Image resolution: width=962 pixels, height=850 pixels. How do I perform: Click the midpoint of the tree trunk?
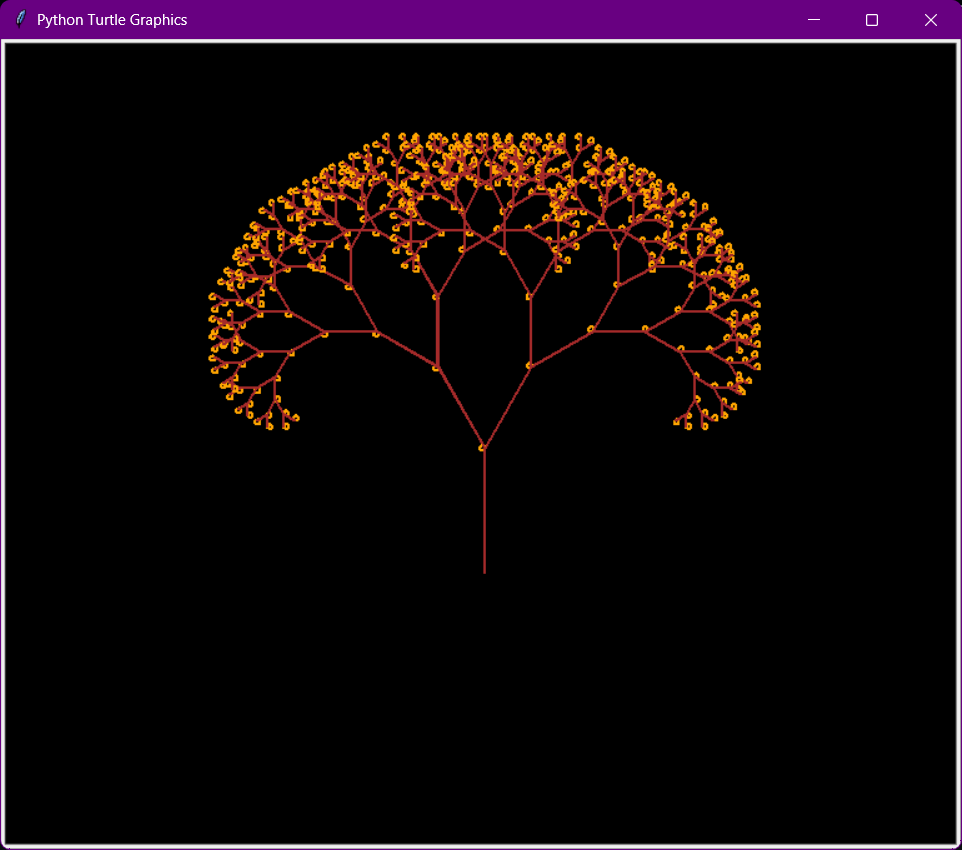(484, 510)
